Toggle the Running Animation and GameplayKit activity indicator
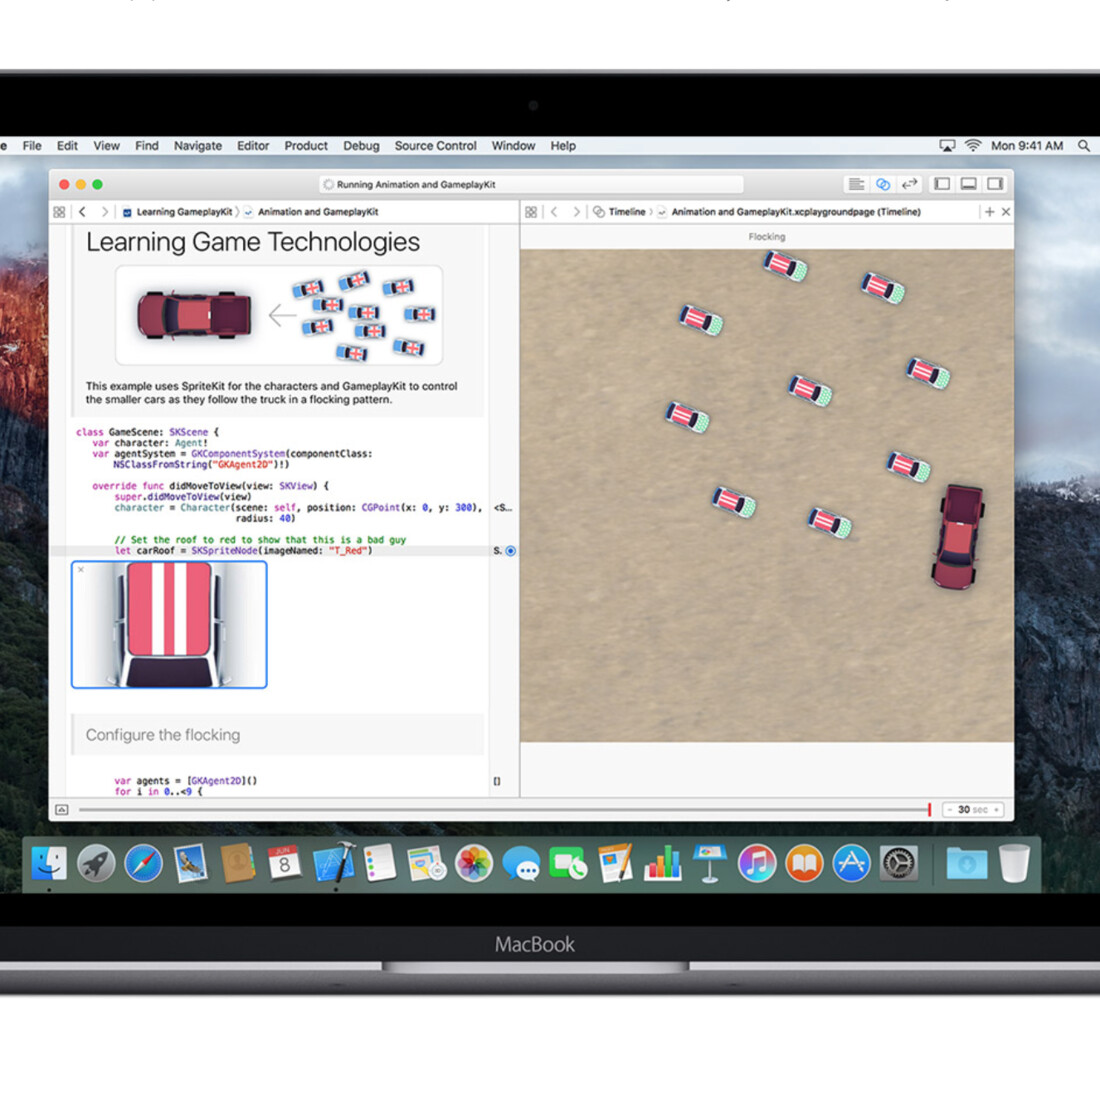The height and width of the screenshot is (1100, 1100). 328,184
